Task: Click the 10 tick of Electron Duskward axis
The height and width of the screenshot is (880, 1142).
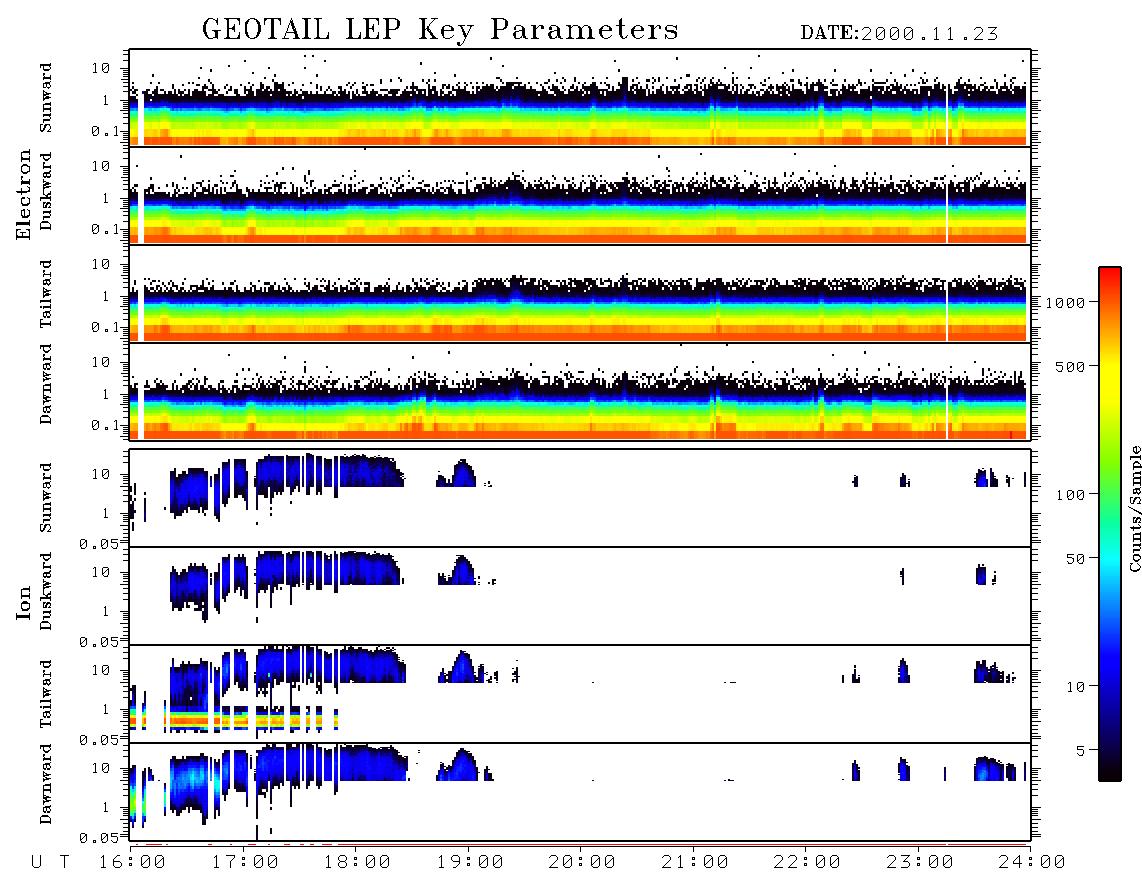Action: pyautogui.click(x=101, y=166)
